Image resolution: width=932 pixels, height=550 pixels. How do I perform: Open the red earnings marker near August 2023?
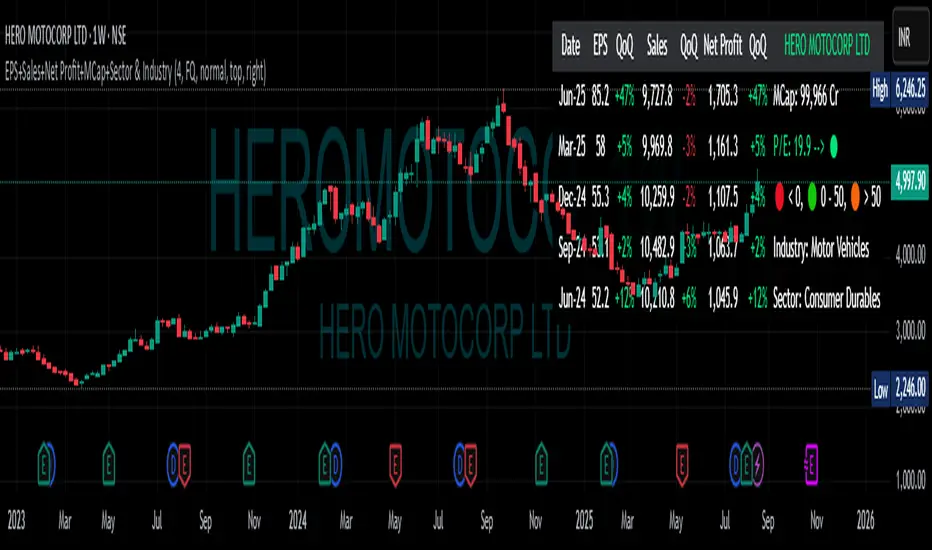(x=185, y=464)
